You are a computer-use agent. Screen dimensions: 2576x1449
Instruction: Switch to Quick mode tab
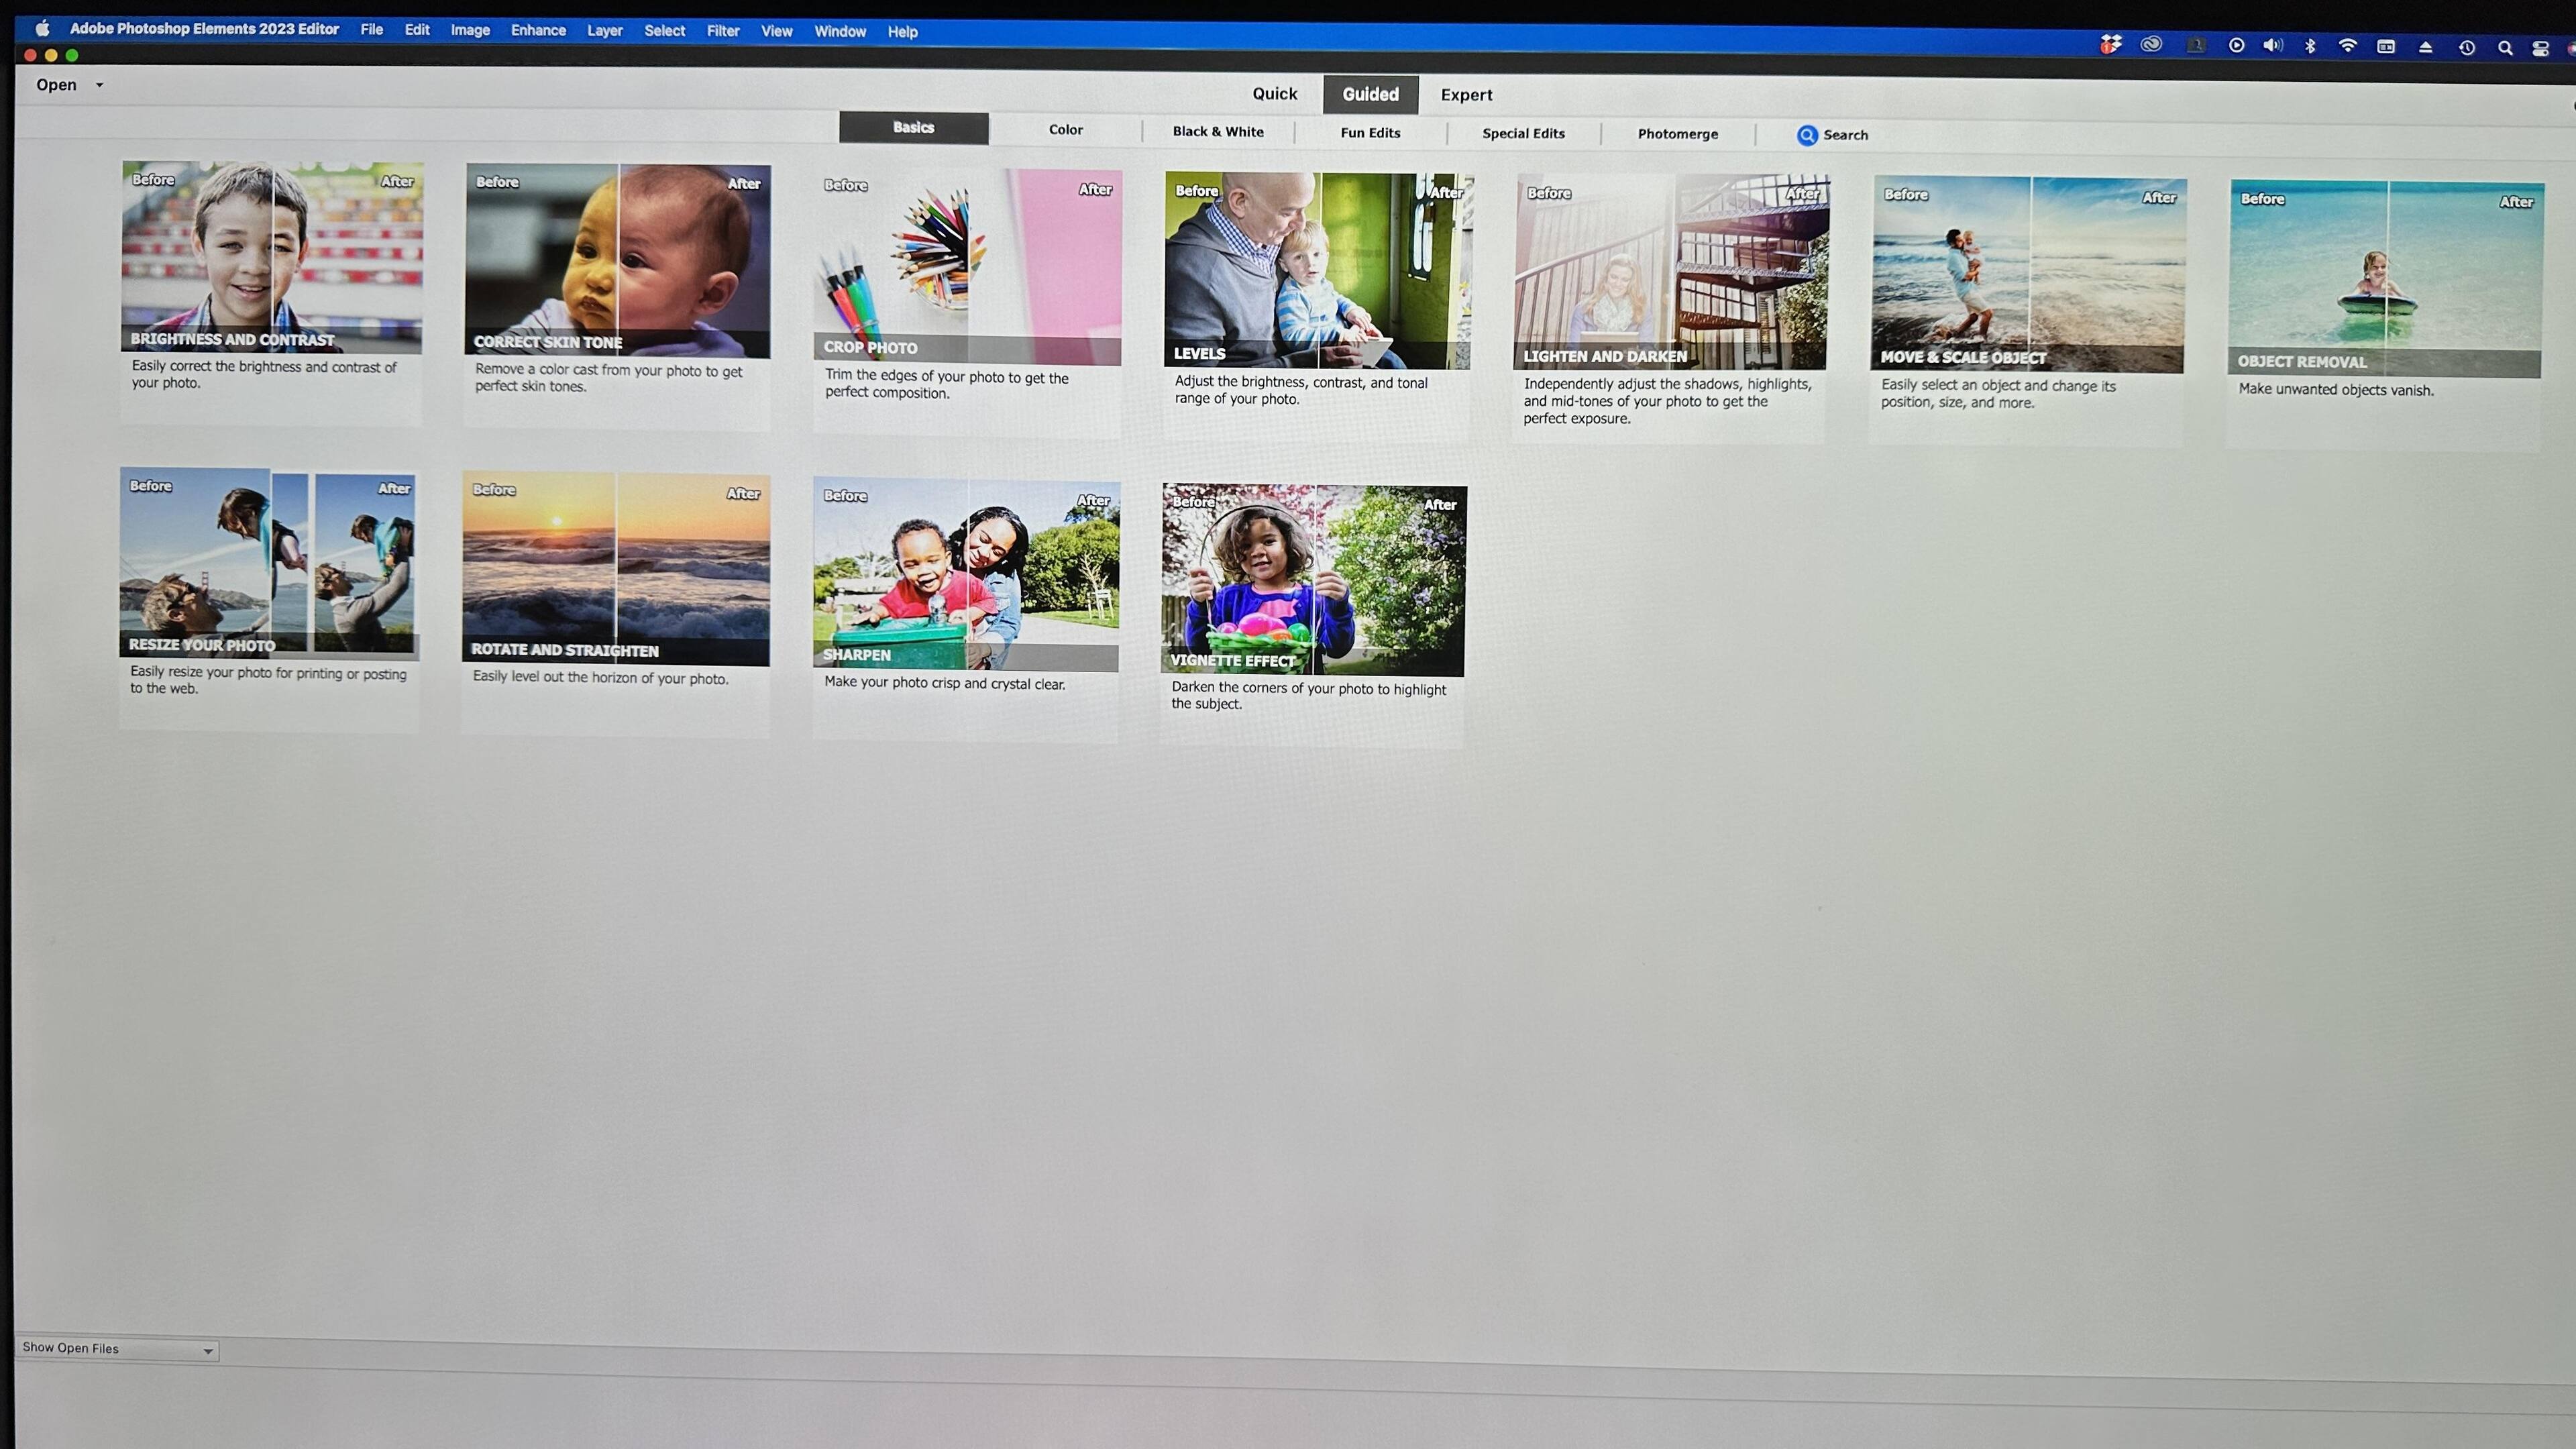point(1274,94)
